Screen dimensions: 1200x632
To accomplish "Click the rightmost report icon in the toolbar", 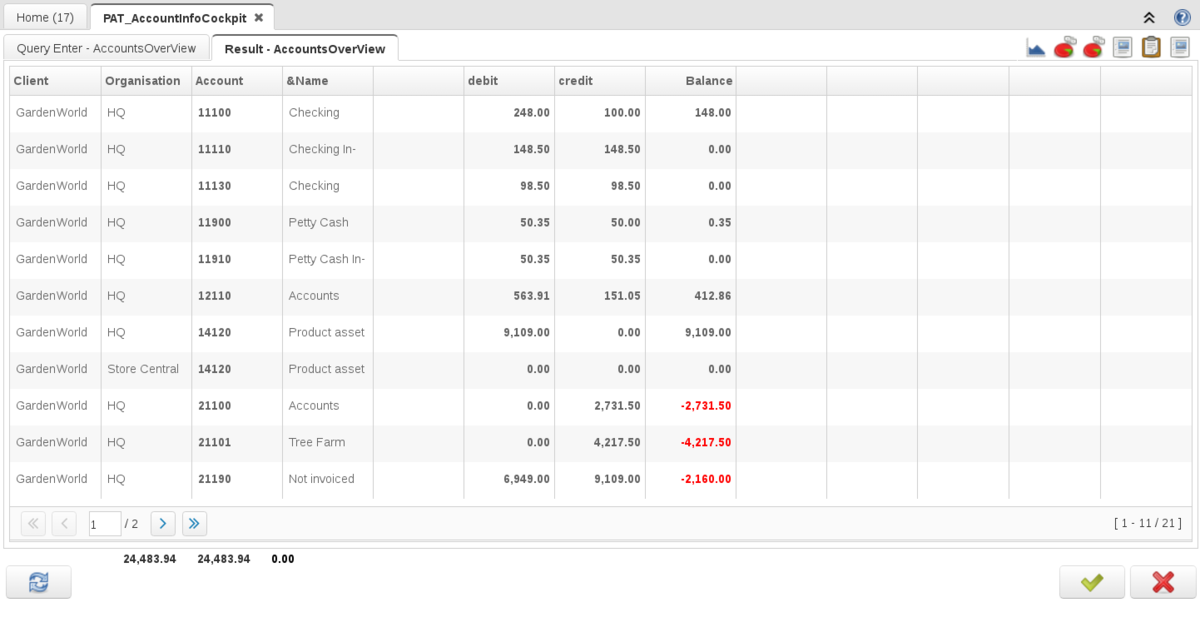I will click(1180, 48).
